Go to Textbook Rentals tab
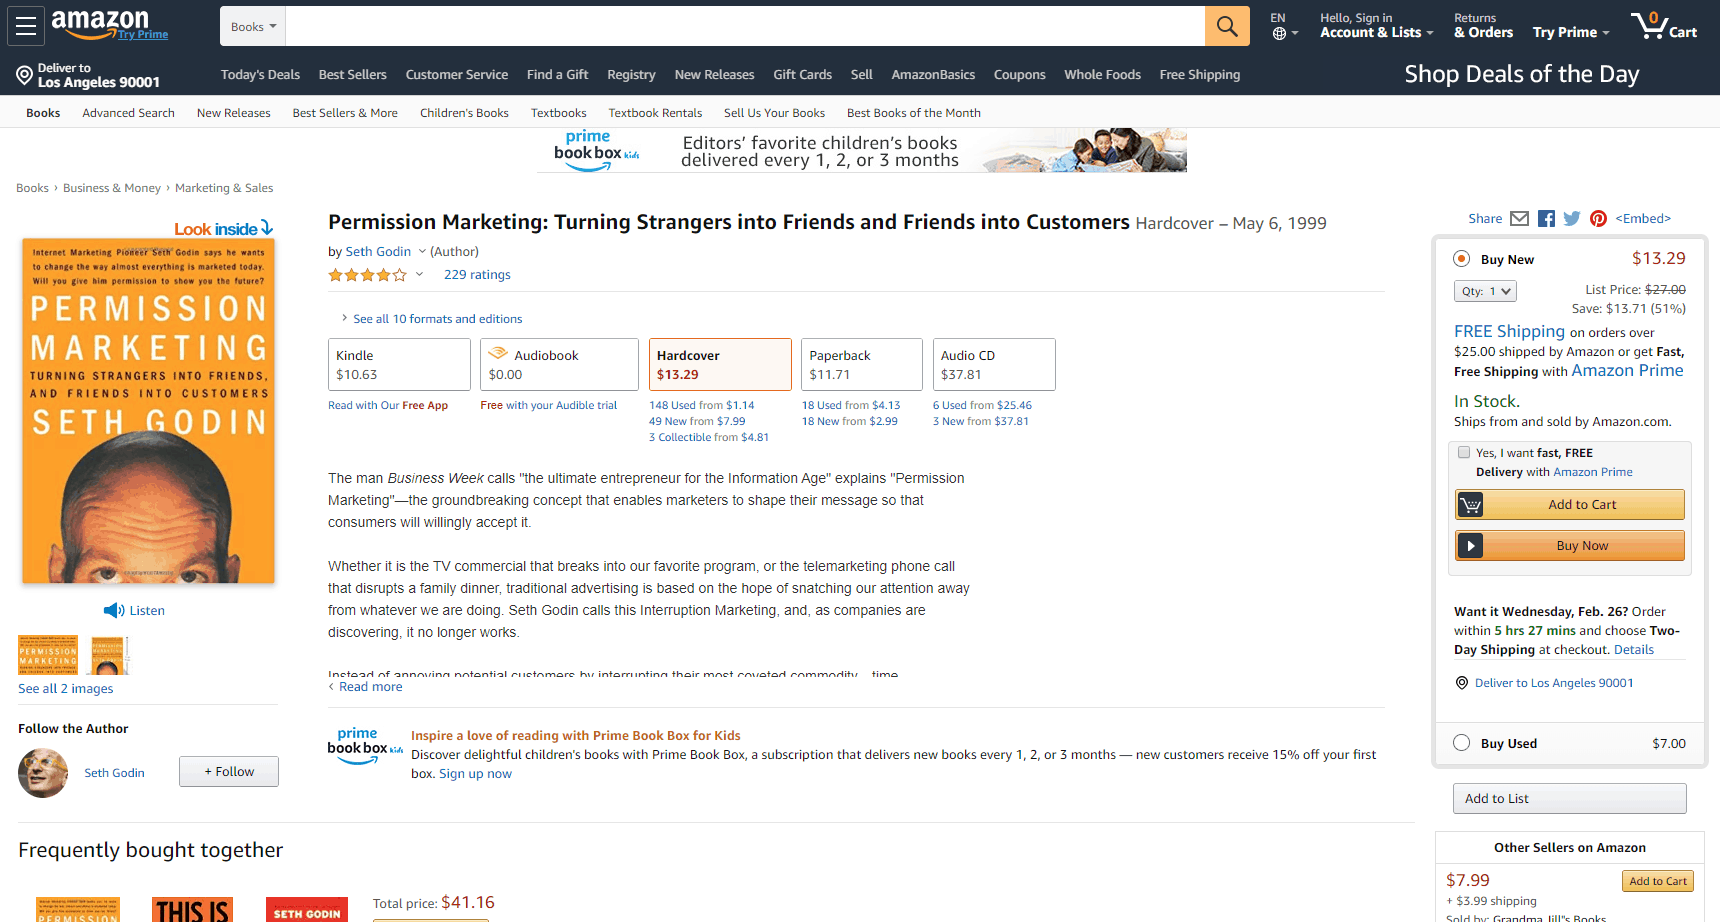Screen dimensions: 1720x922 point(655,113)
